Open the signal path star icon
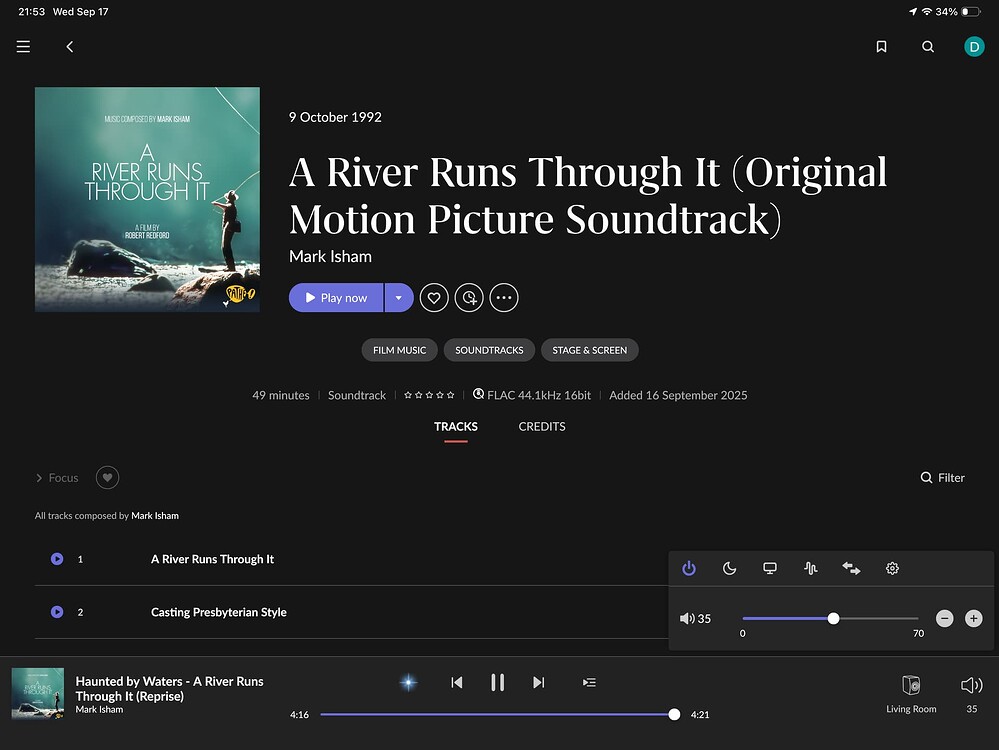The height and width of the screenshot is (750, 999). pos(408,682)
